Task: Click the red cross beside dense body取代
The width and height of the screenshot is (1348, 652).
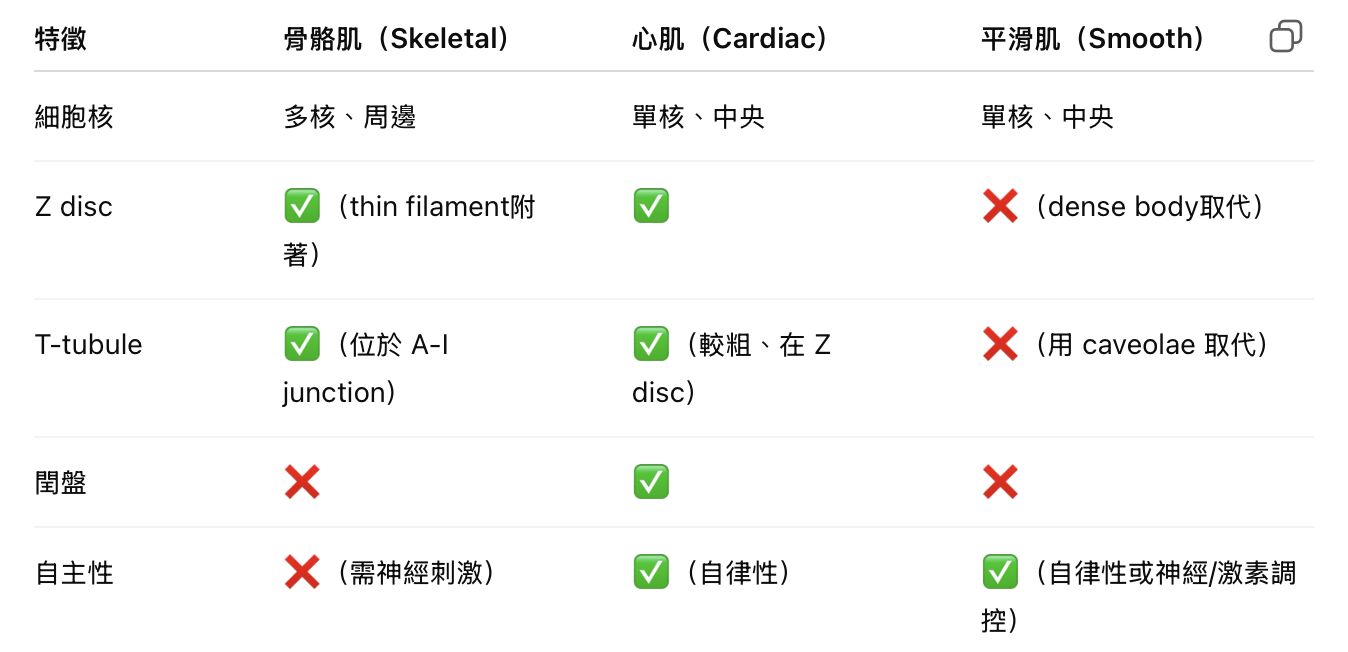Action: (x=1000, y=207)
